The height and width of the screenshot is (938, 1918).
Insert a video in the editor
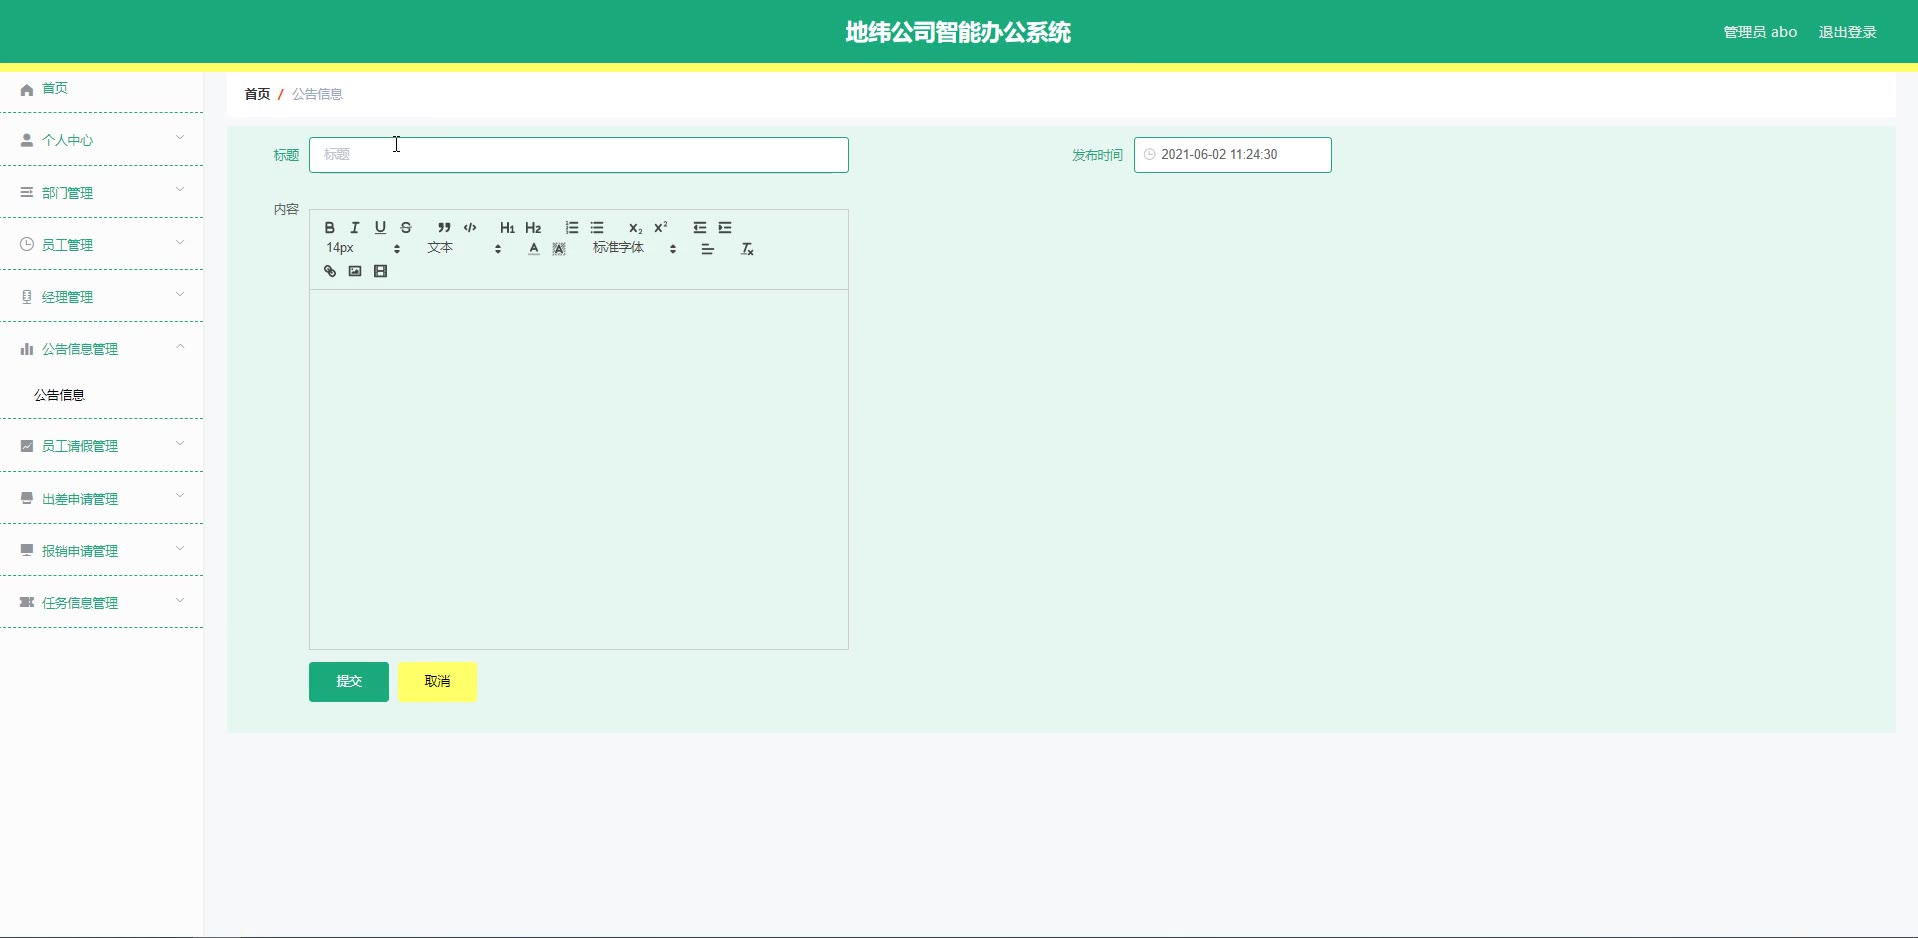click(381, 271)
